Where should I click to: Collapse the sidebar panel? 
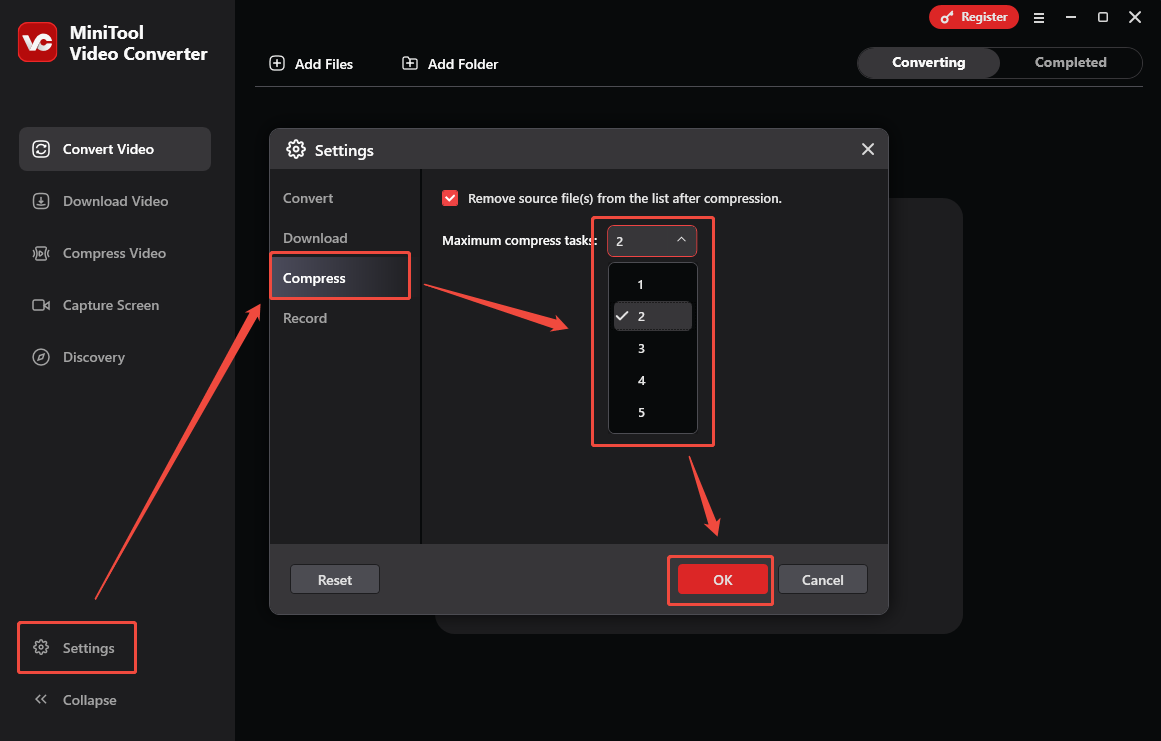click(76, 700)
